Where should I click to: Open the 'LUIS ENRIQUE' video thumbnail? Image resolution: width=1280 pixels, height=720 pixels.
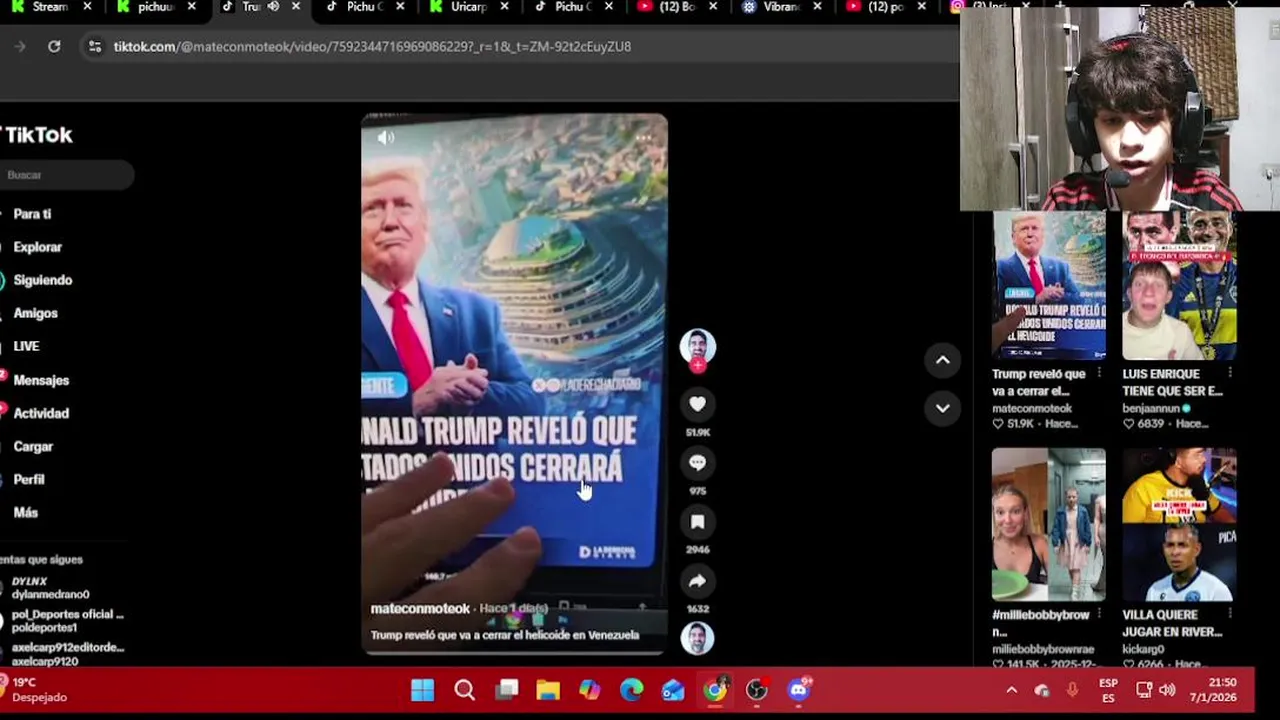(1179, 285)
